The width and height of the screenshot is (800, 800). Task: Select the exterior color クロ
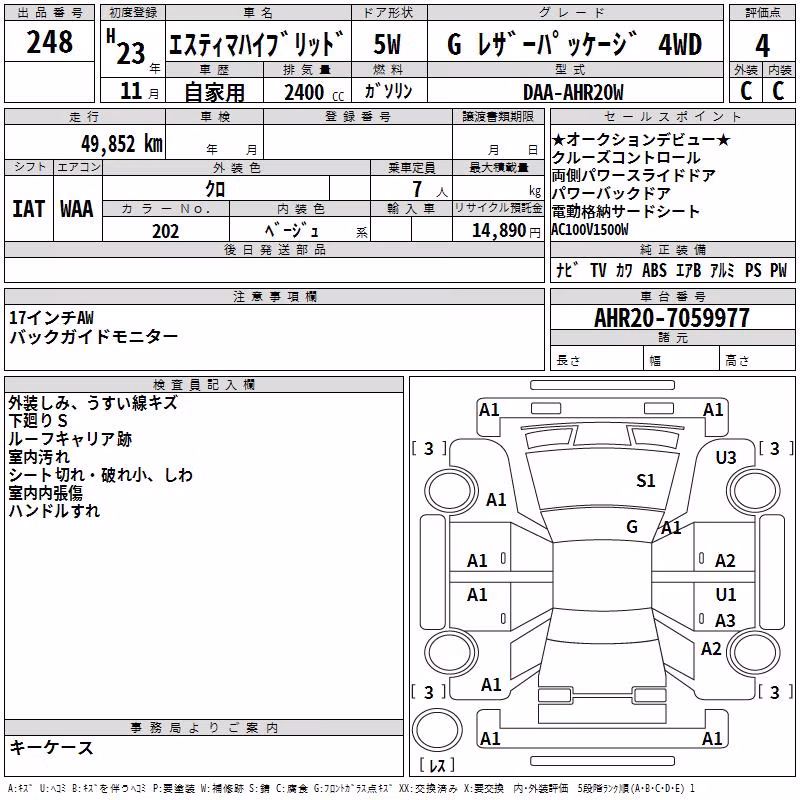215,189
